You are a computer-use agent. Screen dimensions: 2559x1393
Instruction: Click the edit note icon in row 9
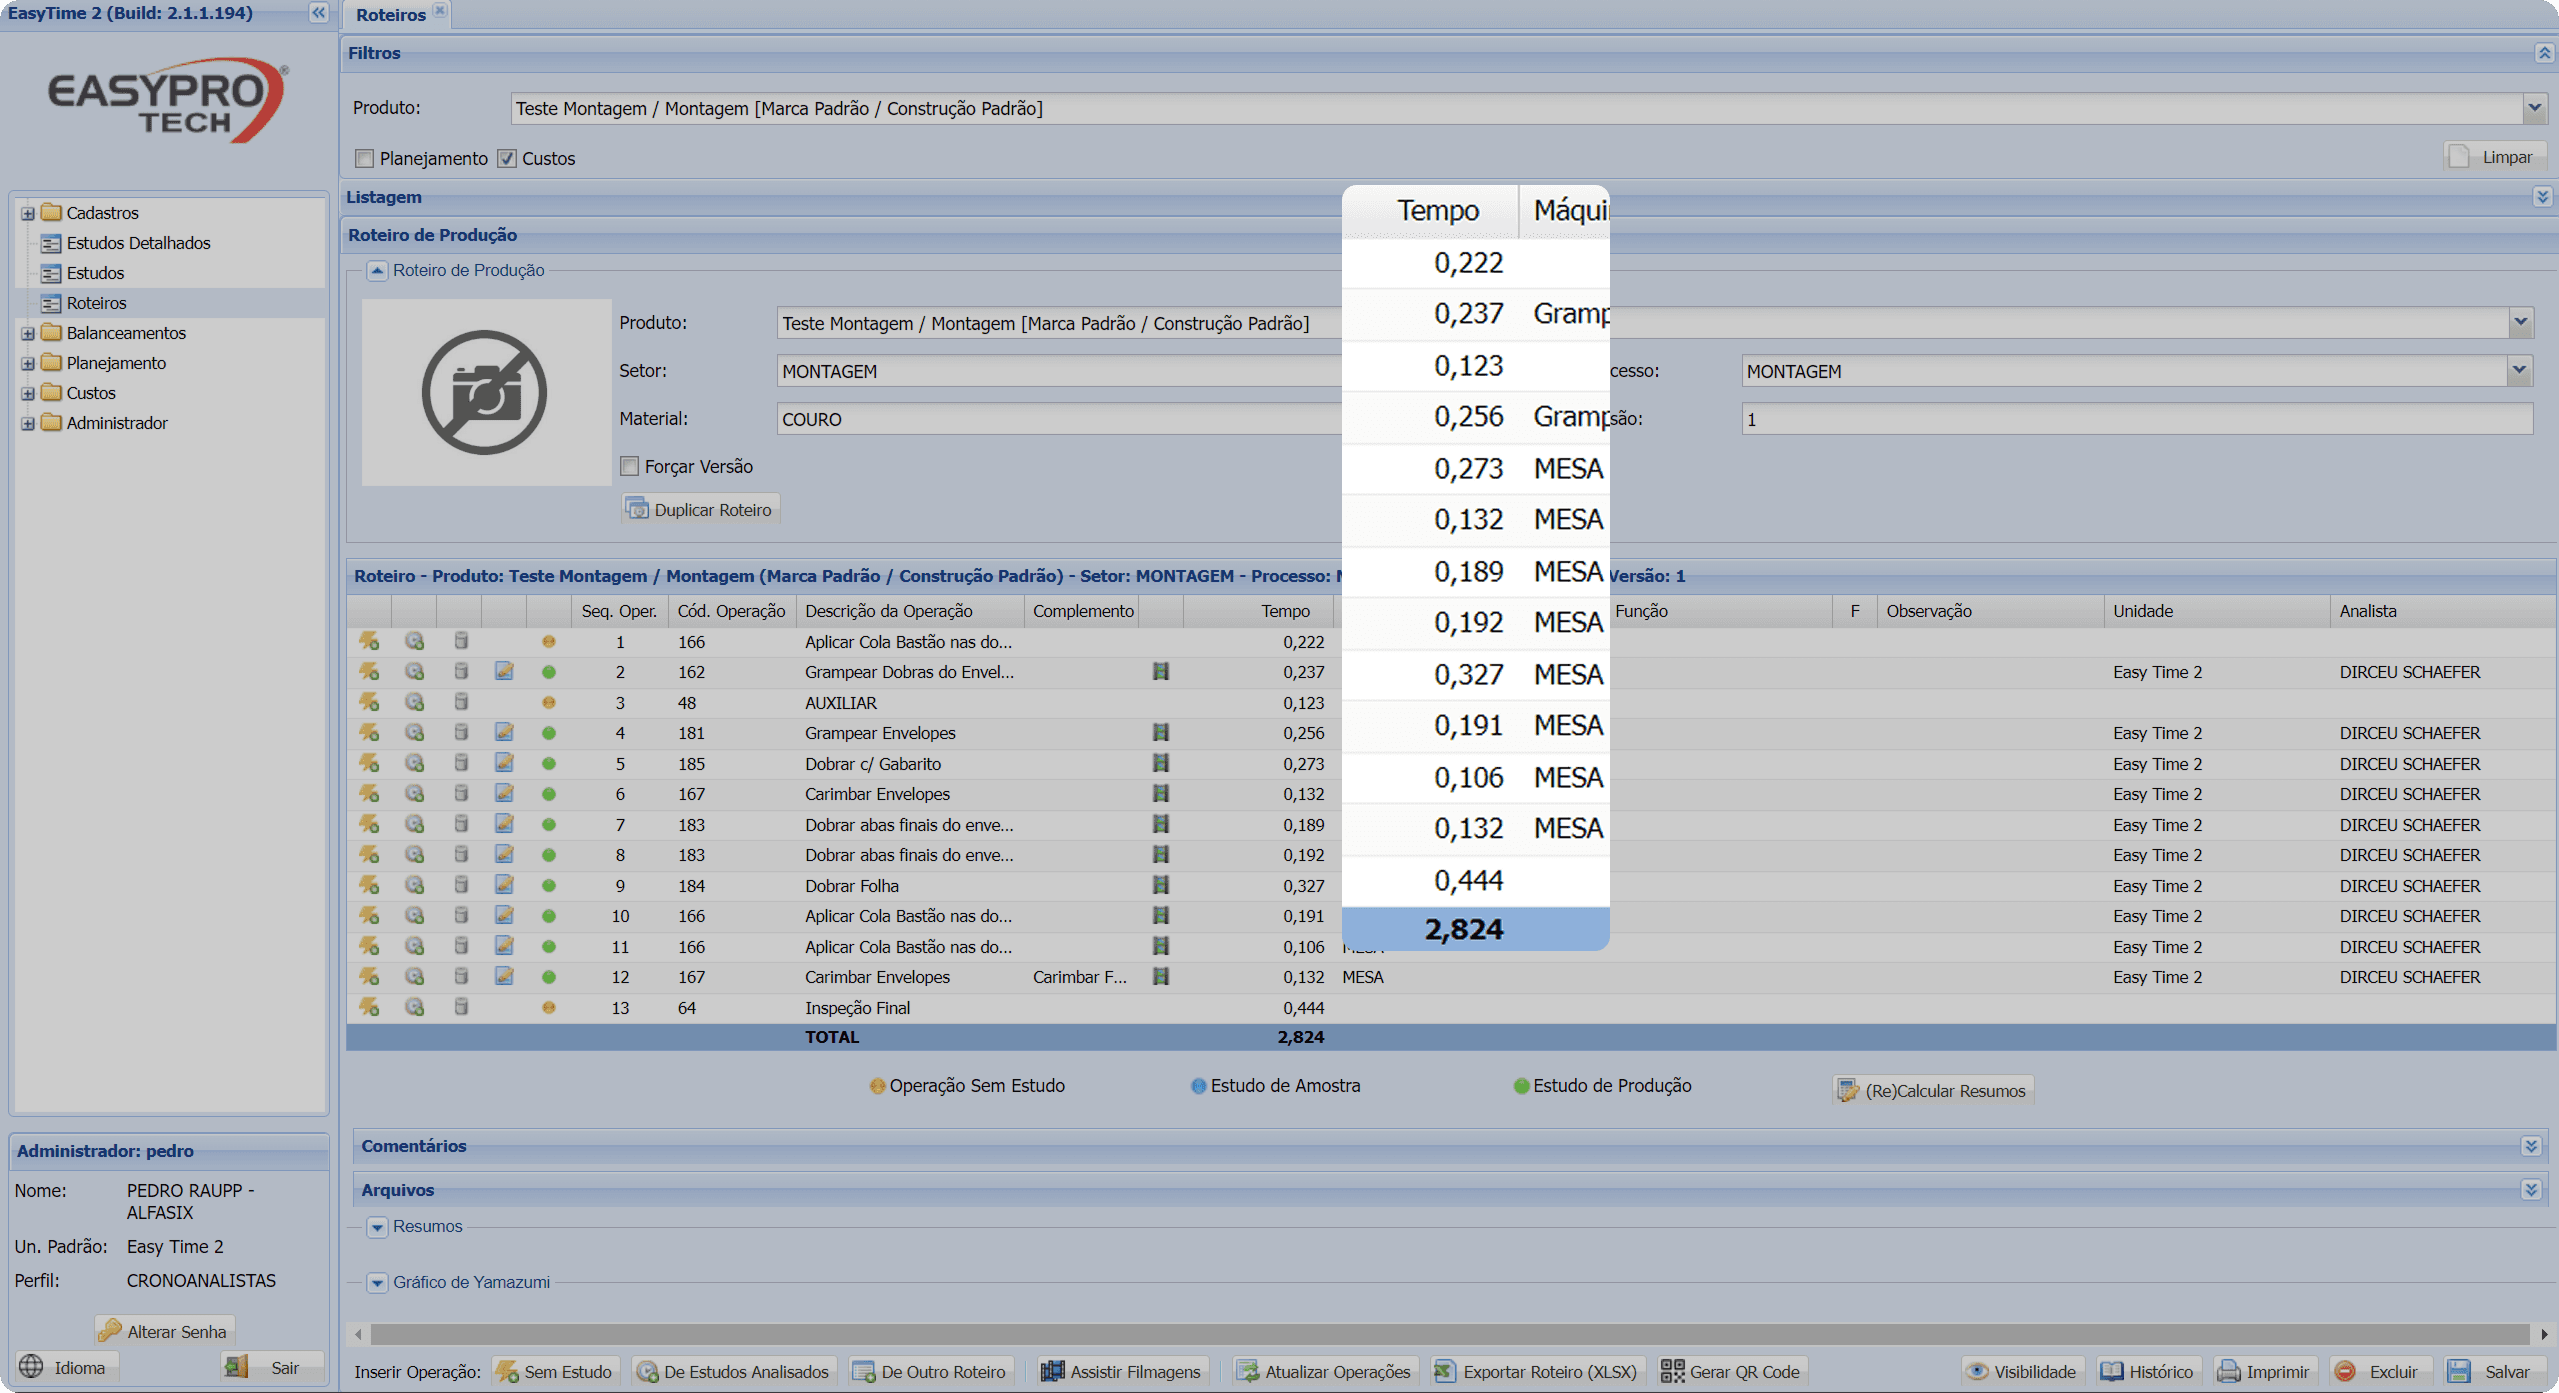click(x=504, y=885)
